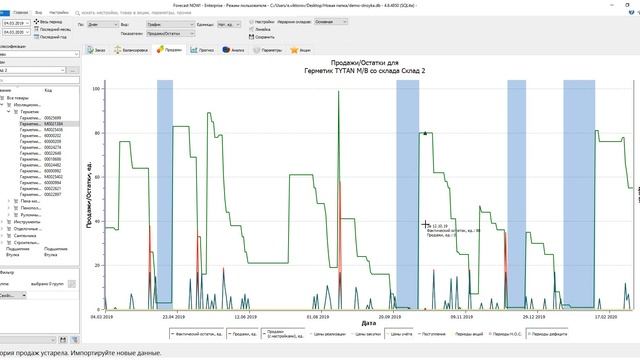
Task: Select Герметик item with code 60000994
Action: click(41, 183)
